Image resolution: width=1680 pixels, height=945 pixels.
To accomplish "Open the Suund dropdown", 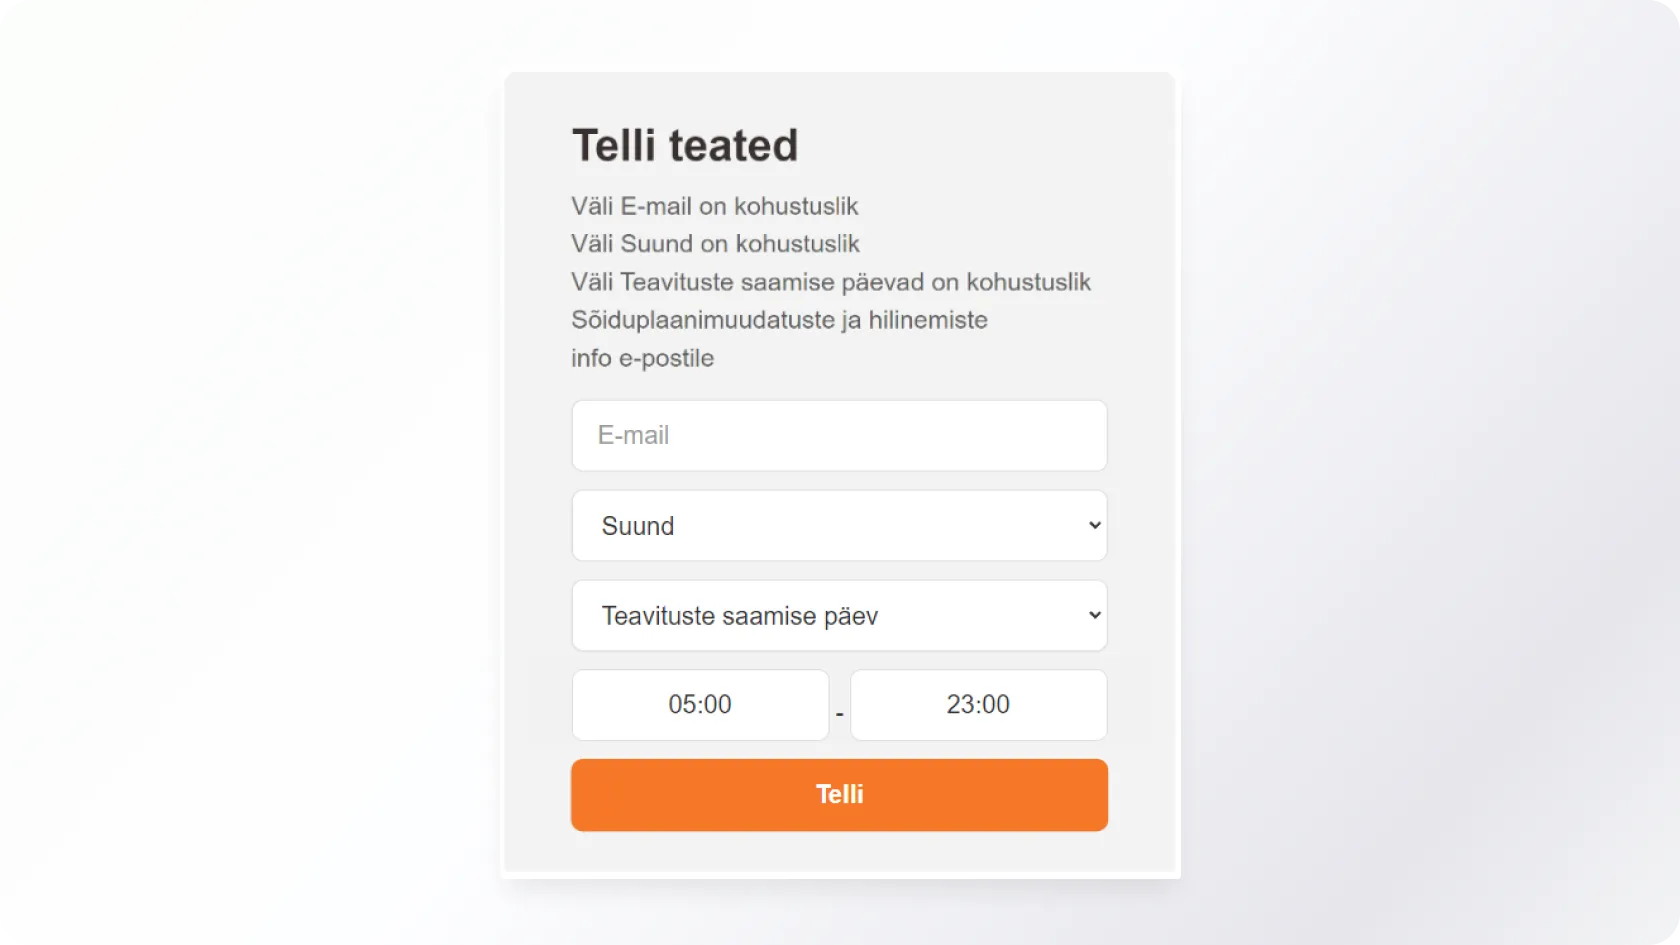I will click(x=838, y=526).
